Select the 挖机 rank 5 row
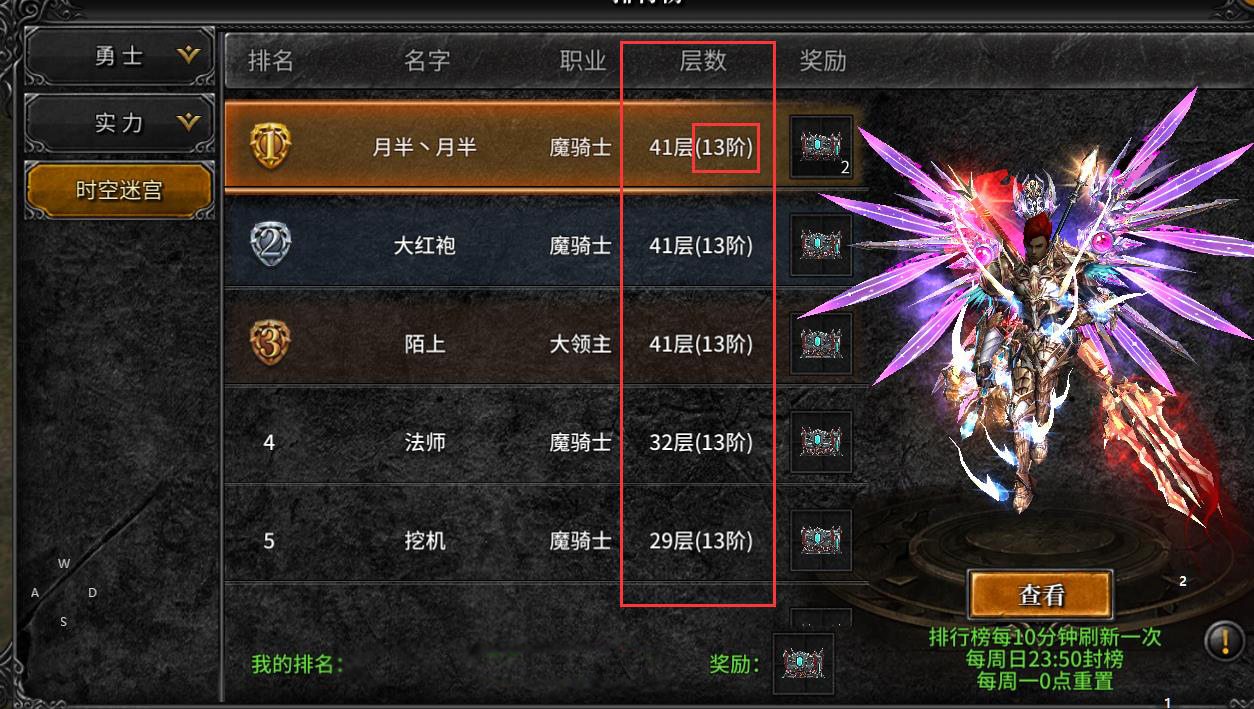The width and height of the screenshot is (1254, 709). coord(544,540)
